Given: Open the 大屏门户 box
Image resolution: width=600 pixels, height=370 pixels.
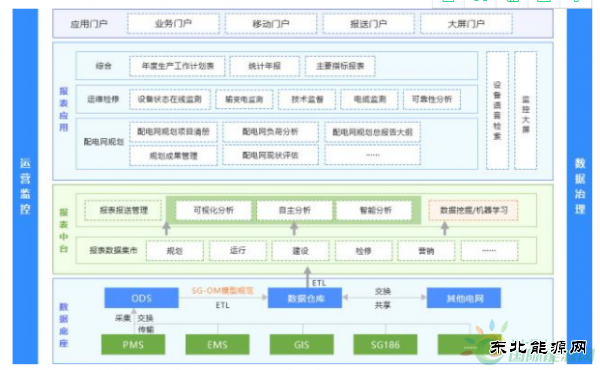Looking at the screenshot, I should coord(466,24).
